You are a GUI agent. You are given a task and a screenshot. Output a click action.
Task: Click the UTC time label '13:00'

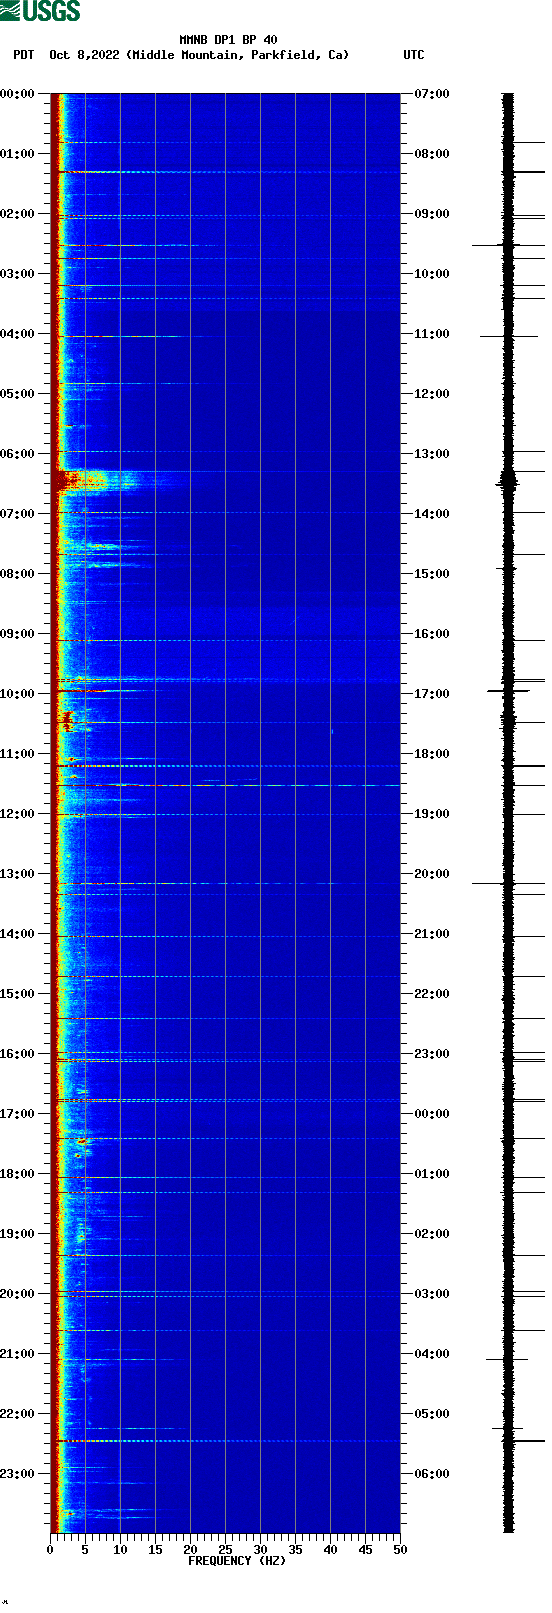(x=432, y=454)
